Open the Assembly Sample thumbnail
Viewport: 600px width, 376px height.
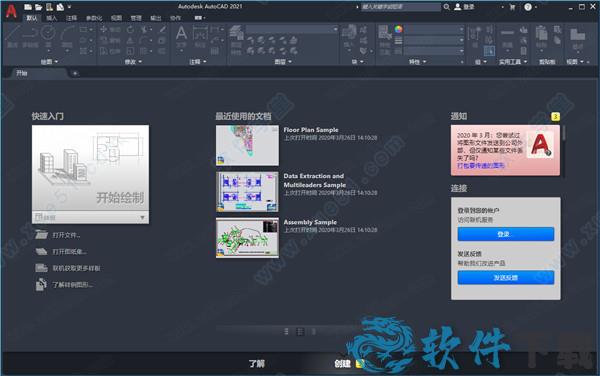click(247, 238)
